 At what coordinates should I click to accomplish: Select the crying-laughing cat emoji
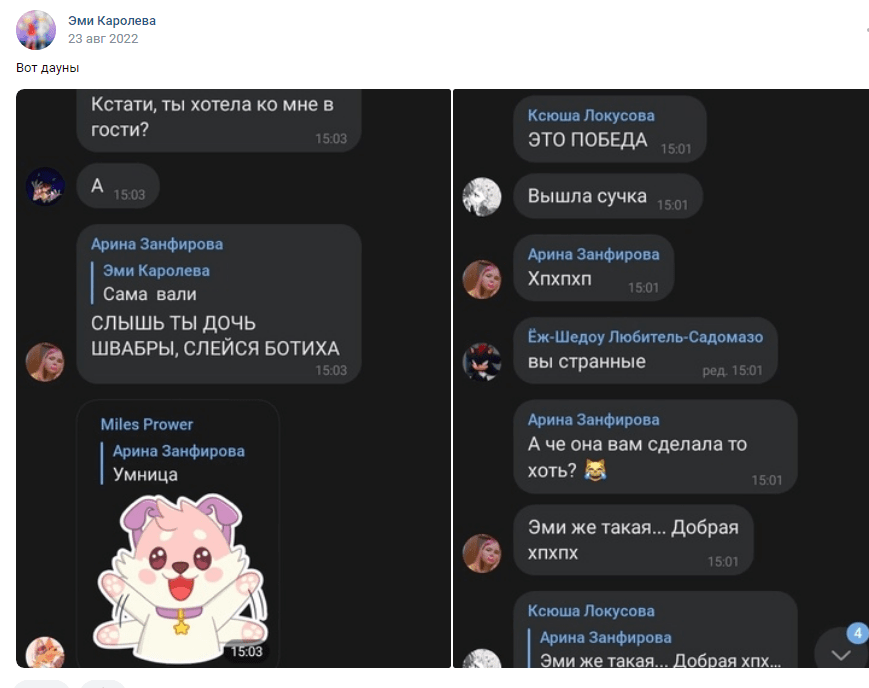595,470
